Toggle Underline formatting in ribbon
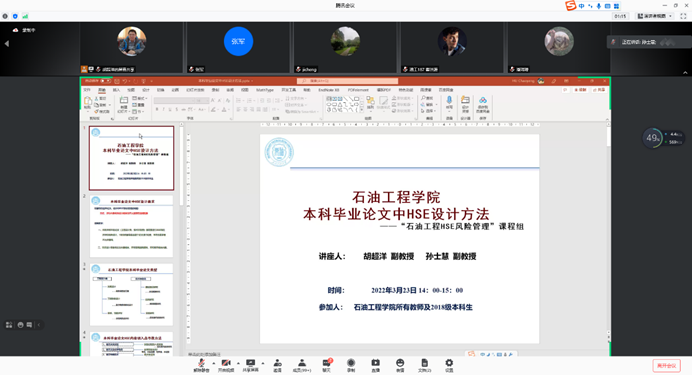The width and height of the screenshot is (692, 375). click(x=170, y=109)
